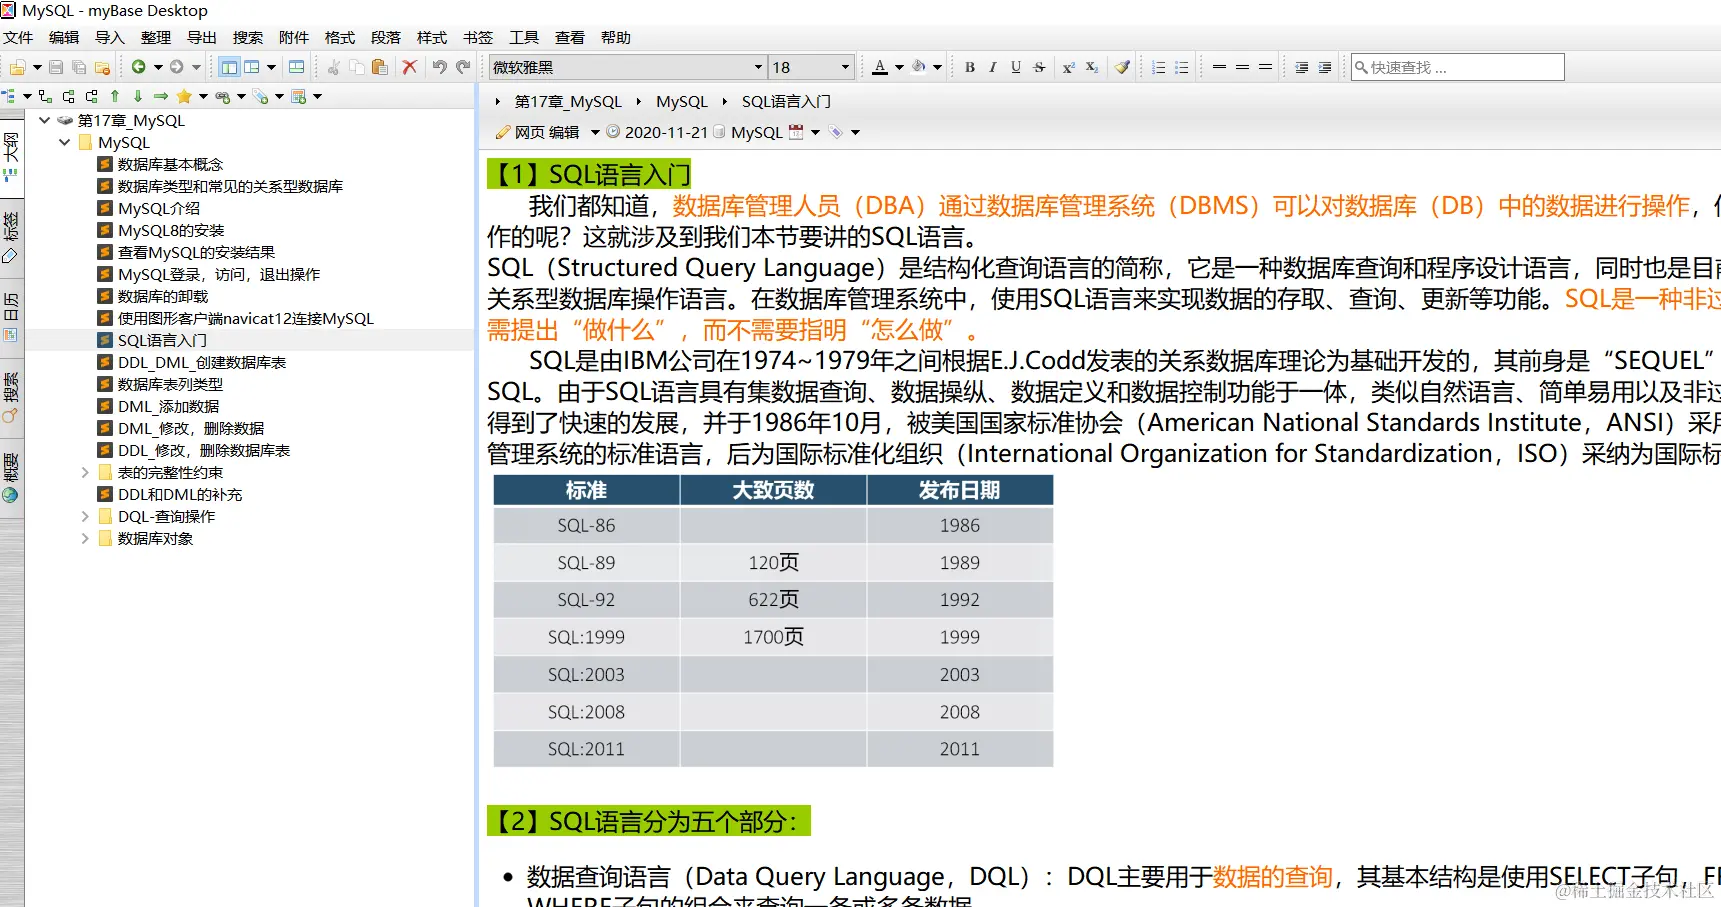Click the save all icon
The height and width of the screenshot is (907, 1721).
(x=79, y=67)
